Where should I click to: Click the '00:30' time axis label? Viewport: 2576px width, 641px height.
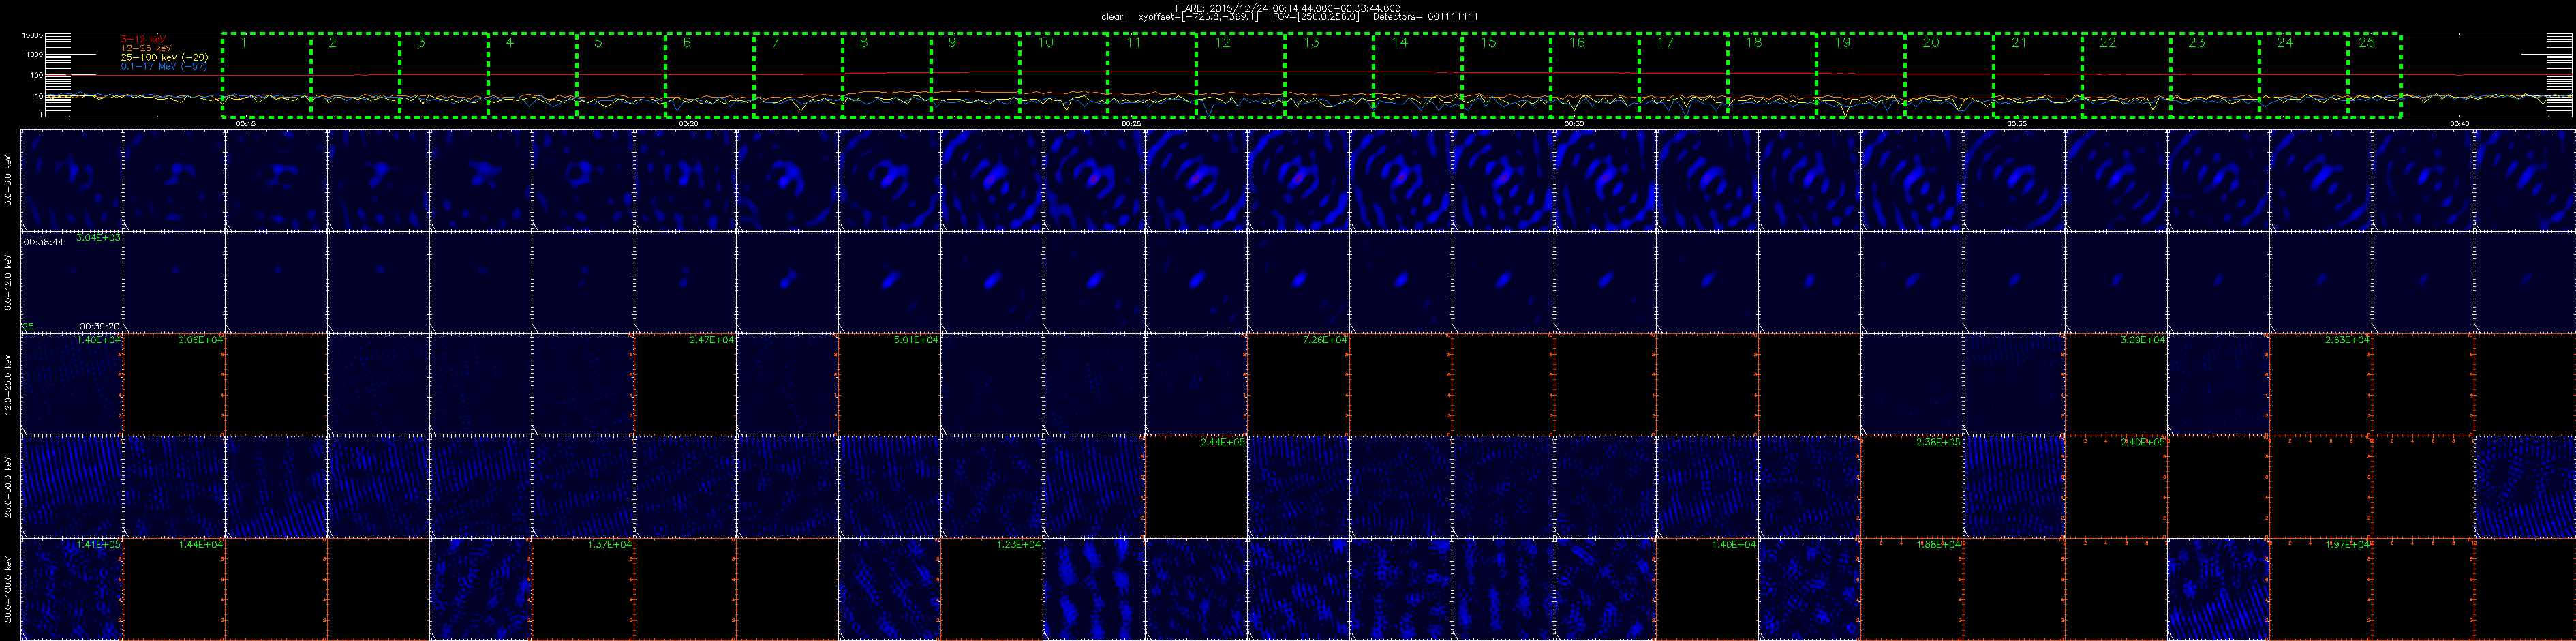[x=1574, y=123]
